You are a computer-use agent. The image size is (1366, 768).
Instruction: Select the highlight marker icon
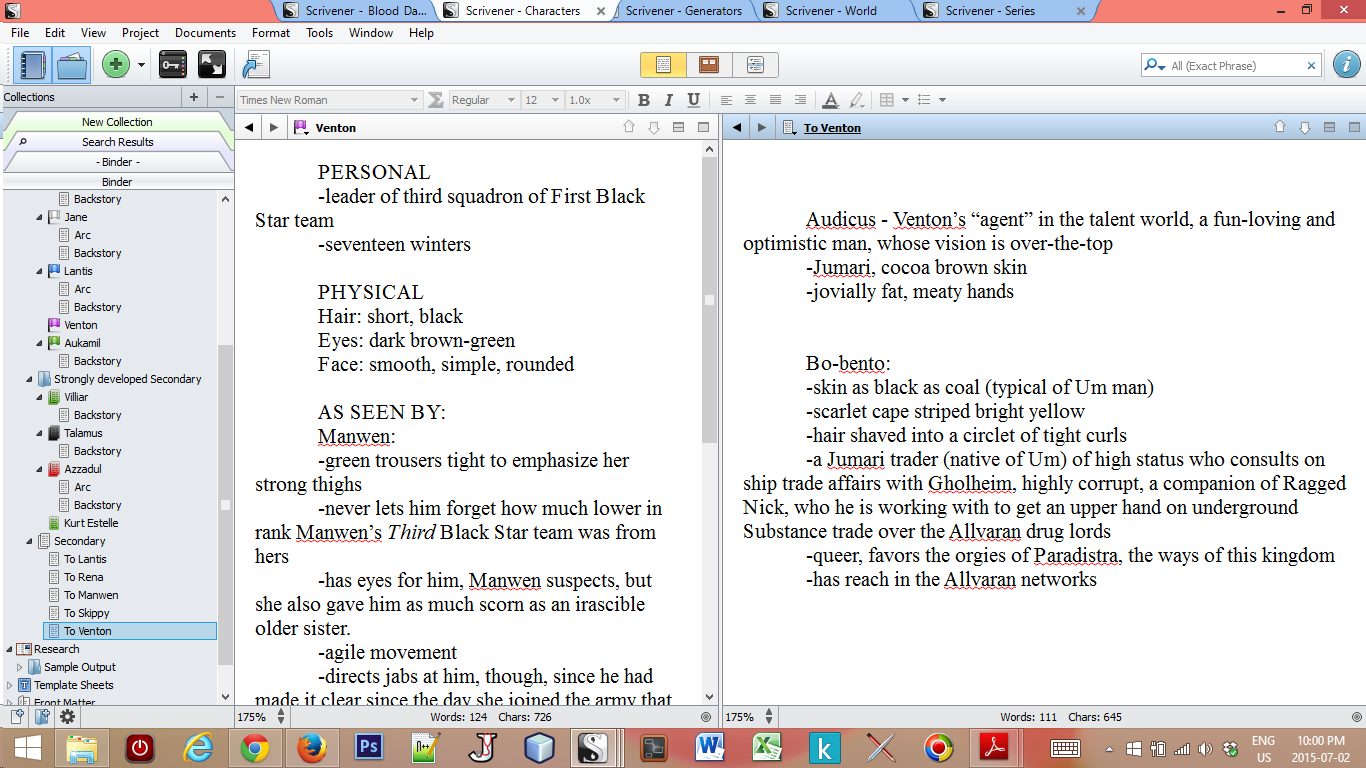(856, 100)
